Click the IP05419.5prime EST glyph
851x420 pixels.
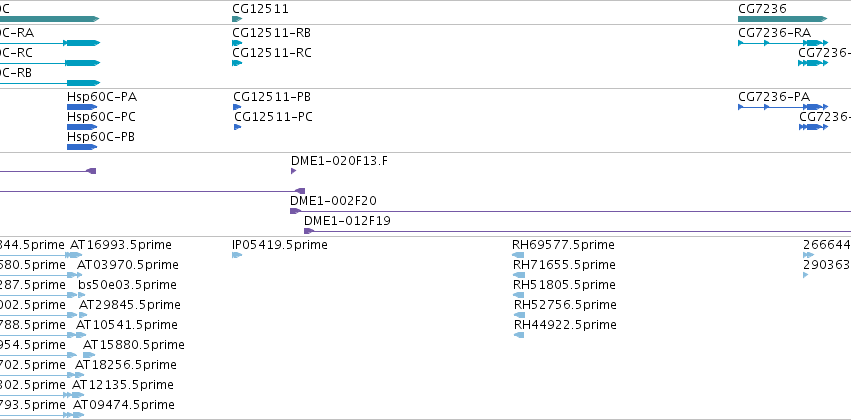237,255
